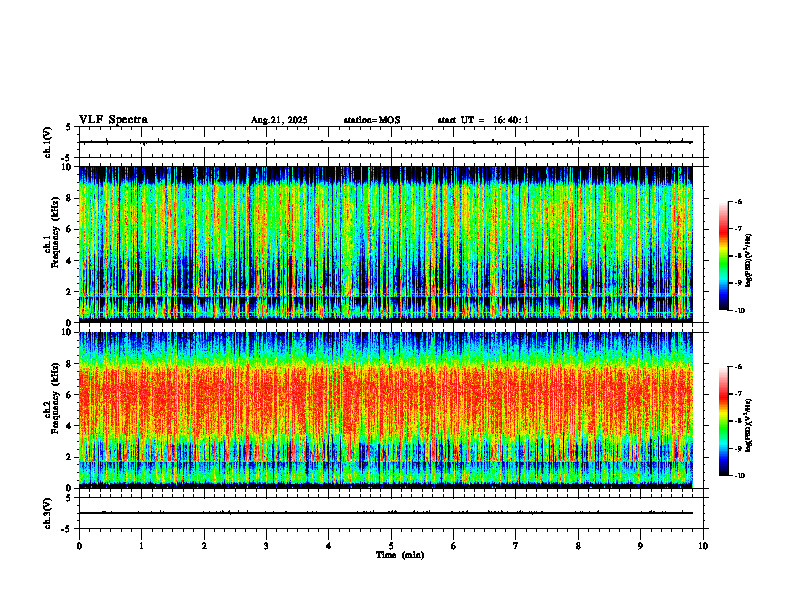
Task: Click the "-10" label on ch.2 color bar
Action: [x=740, y=476]
